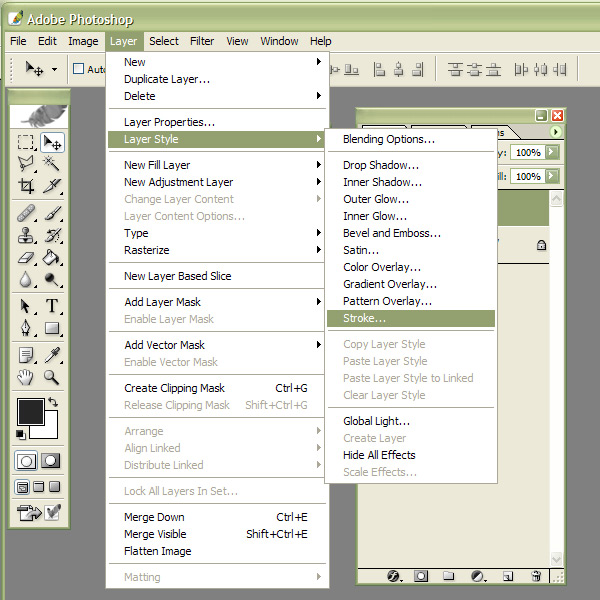This screenshot has width=600, height=600.
Task: Swap foreground and background colors
Action: click(53, 402)
